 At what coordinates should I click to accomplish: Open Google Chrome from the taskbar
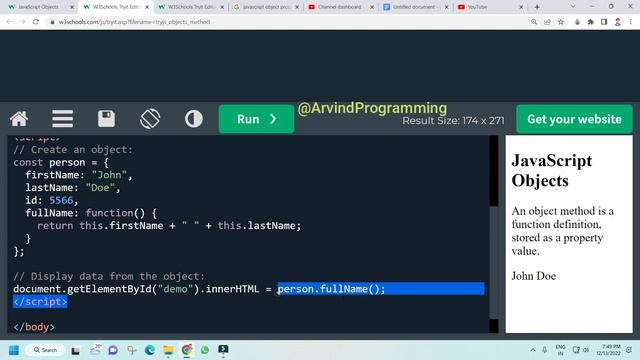click(187, 350)
